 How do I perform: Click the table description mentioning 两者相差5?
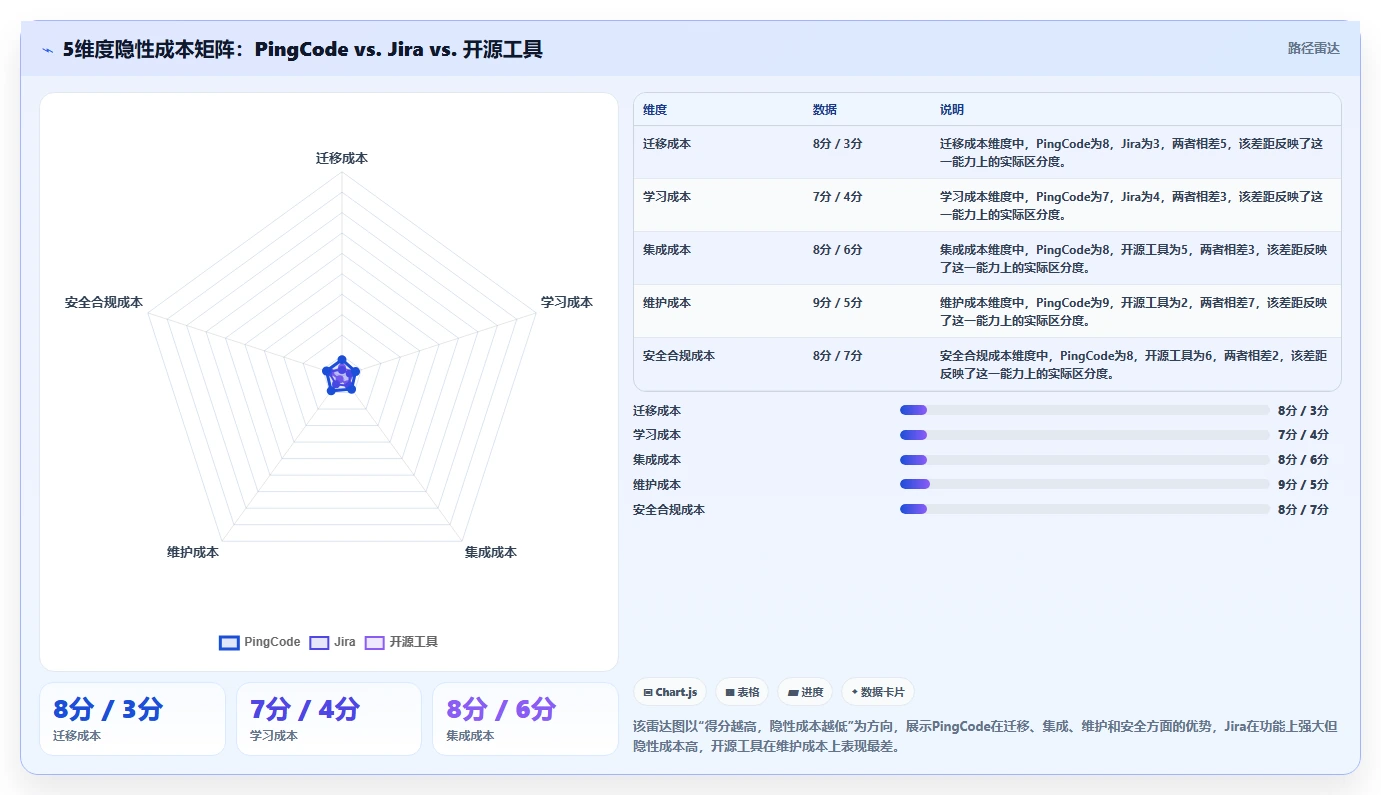pyautogui.click(x=1133, y=152)
